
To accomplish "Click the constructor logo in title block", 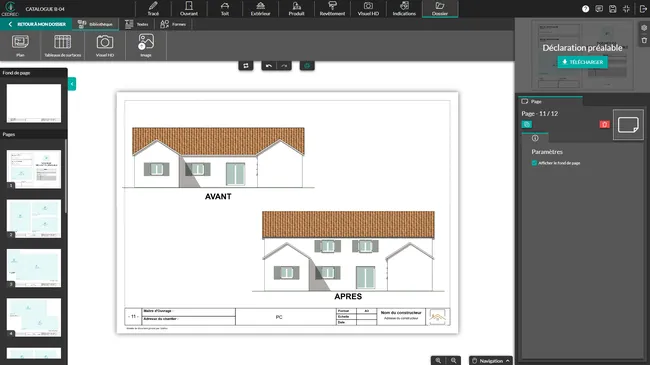I will coord(437,317).
